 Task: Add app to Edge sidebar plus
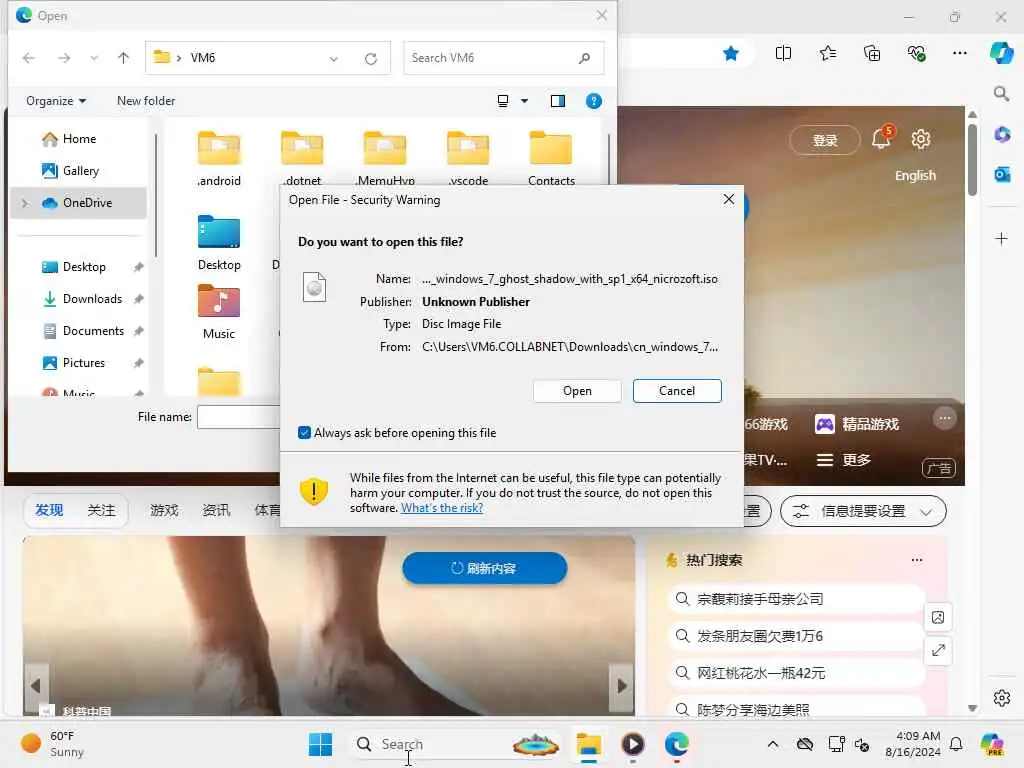[x=1001, y=238]
